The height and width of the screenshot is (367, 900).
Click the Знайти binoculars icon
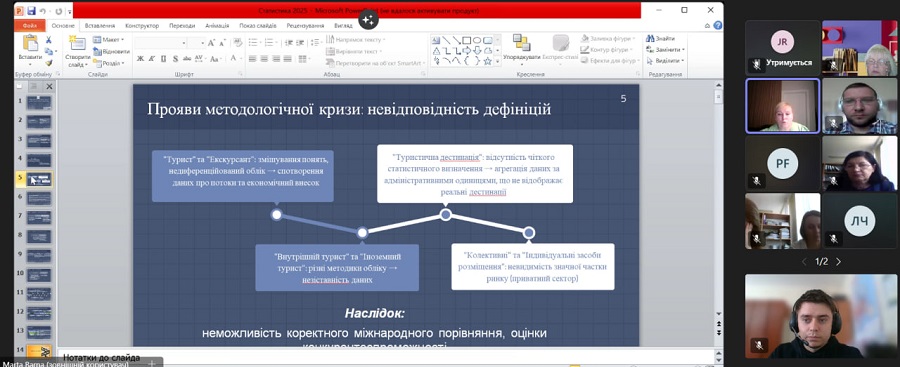point(650,38)
